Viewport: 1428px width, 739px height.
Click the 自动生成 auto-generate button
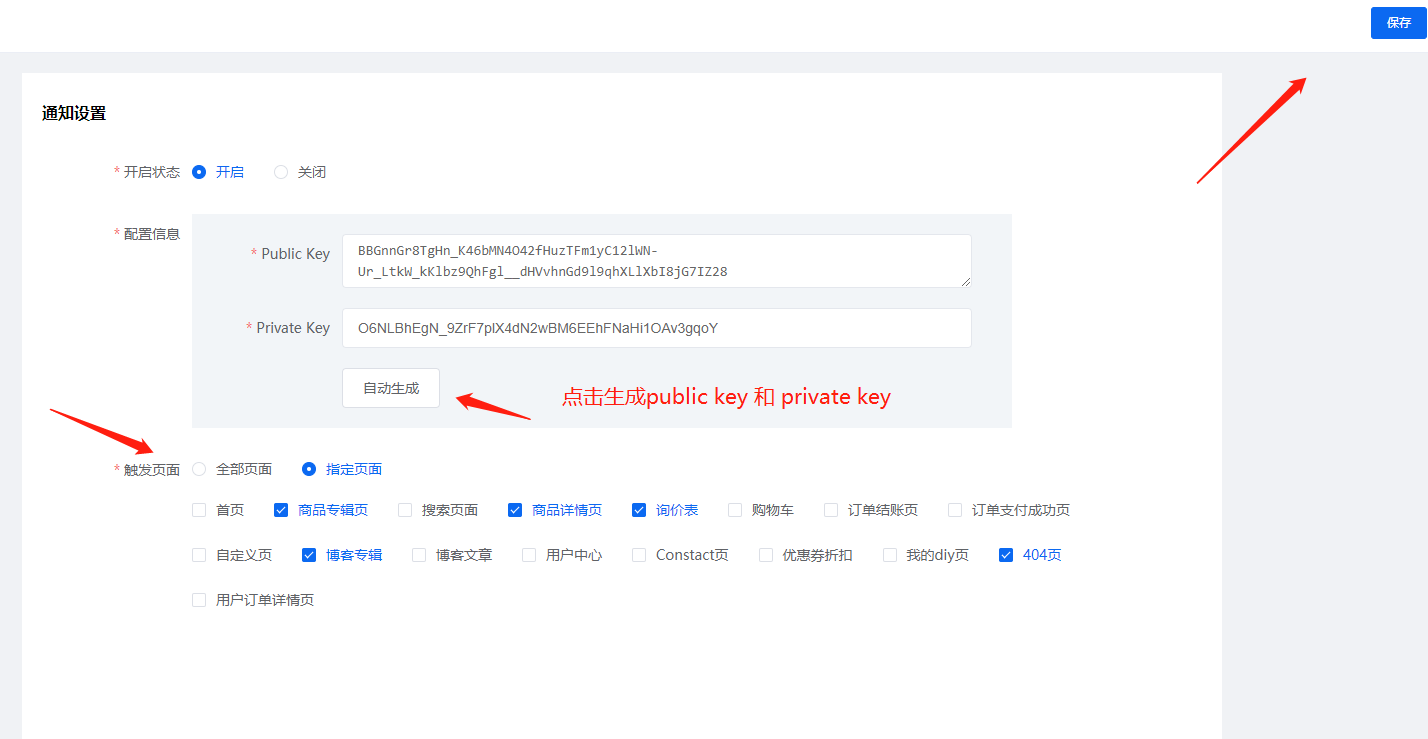click(x=391, y=388)
